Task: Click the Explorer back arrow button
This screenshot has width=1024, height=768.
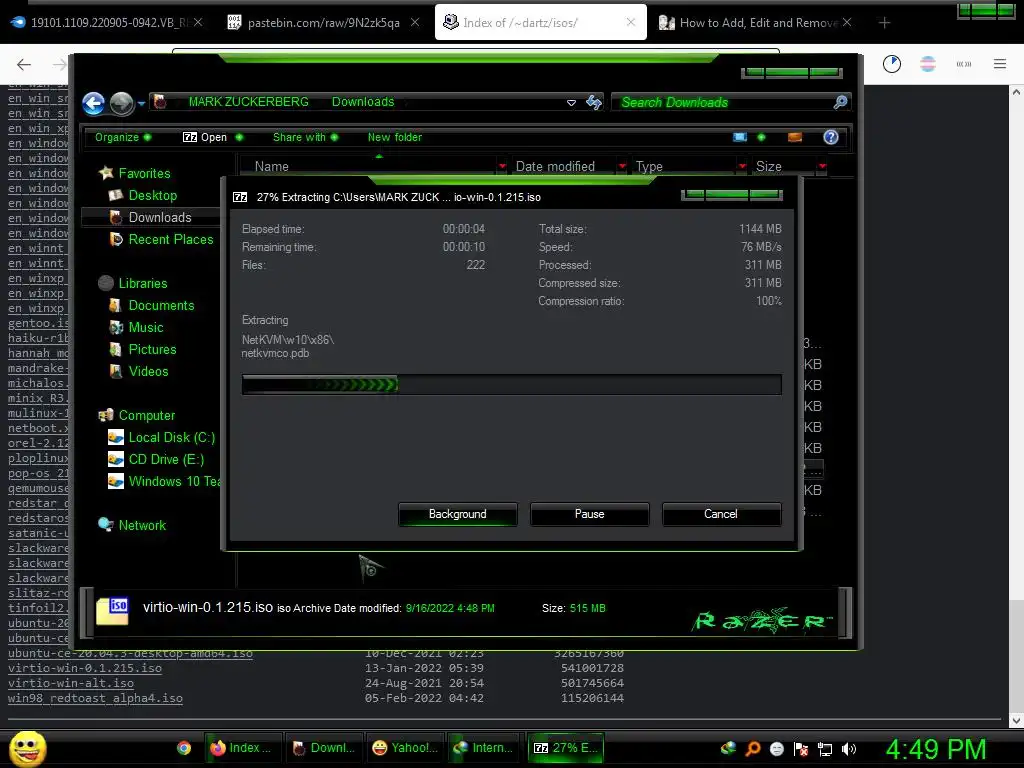Action: [x=93, y=103]
